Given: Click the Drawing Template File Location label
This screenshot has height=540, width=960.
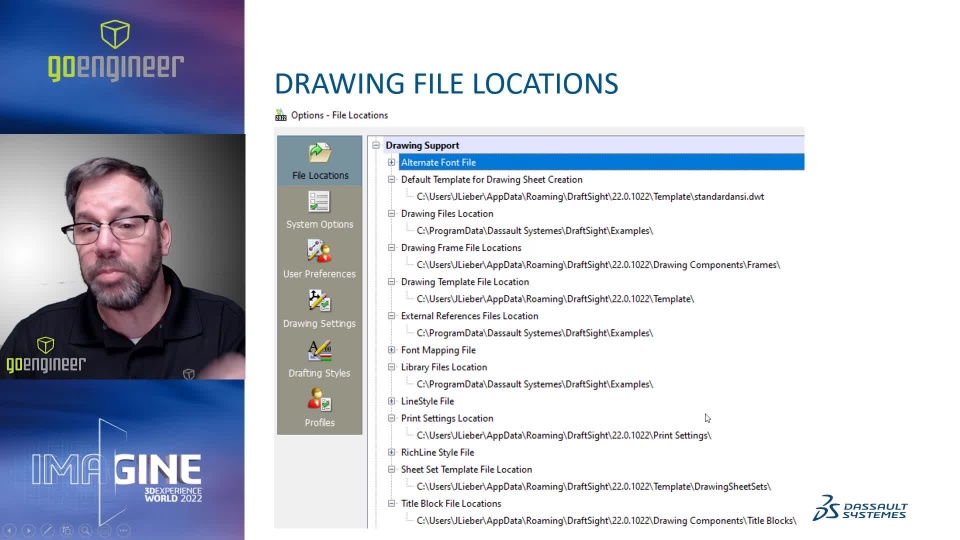Looking at the screenshot, I should [465, 282].
